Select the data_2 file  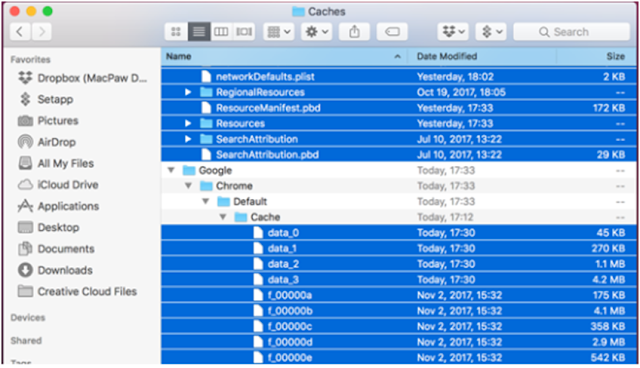399,264
